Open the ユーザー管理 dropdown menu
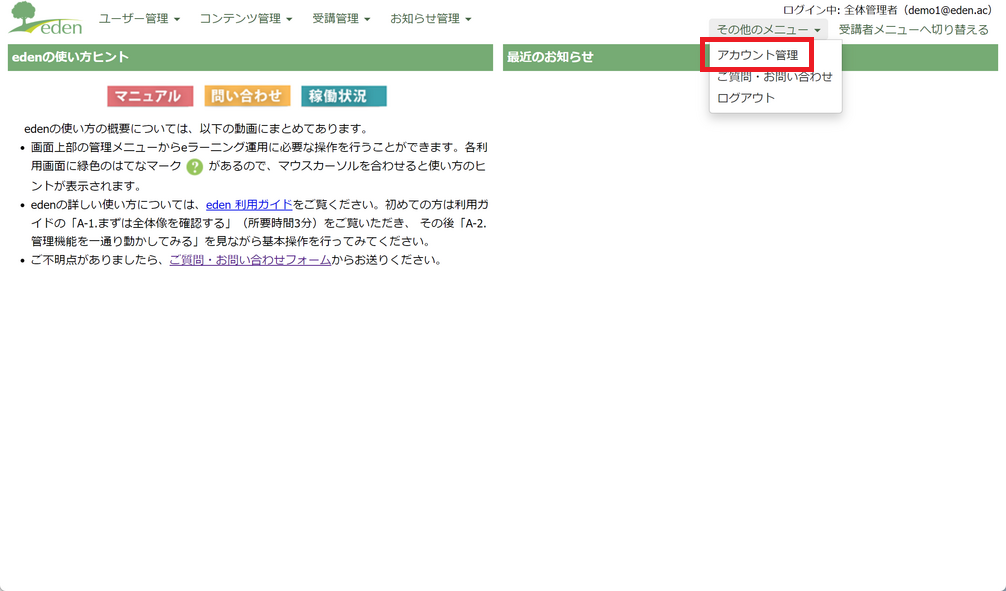Image resolution: width=1006 pixels, height=591 pixels. pyautogui.click(x=139, y=19)
